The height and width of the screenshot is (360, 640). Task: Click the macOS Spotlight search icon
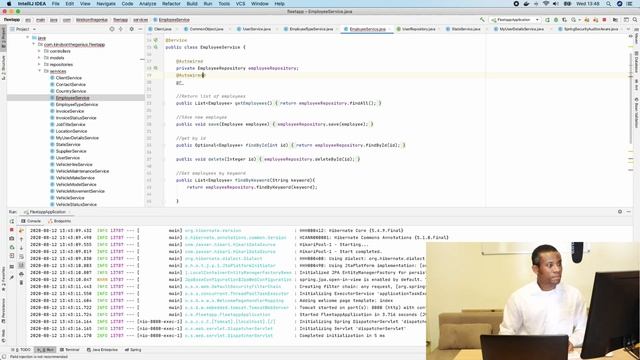pyautogui.click(x=608, y=4)
